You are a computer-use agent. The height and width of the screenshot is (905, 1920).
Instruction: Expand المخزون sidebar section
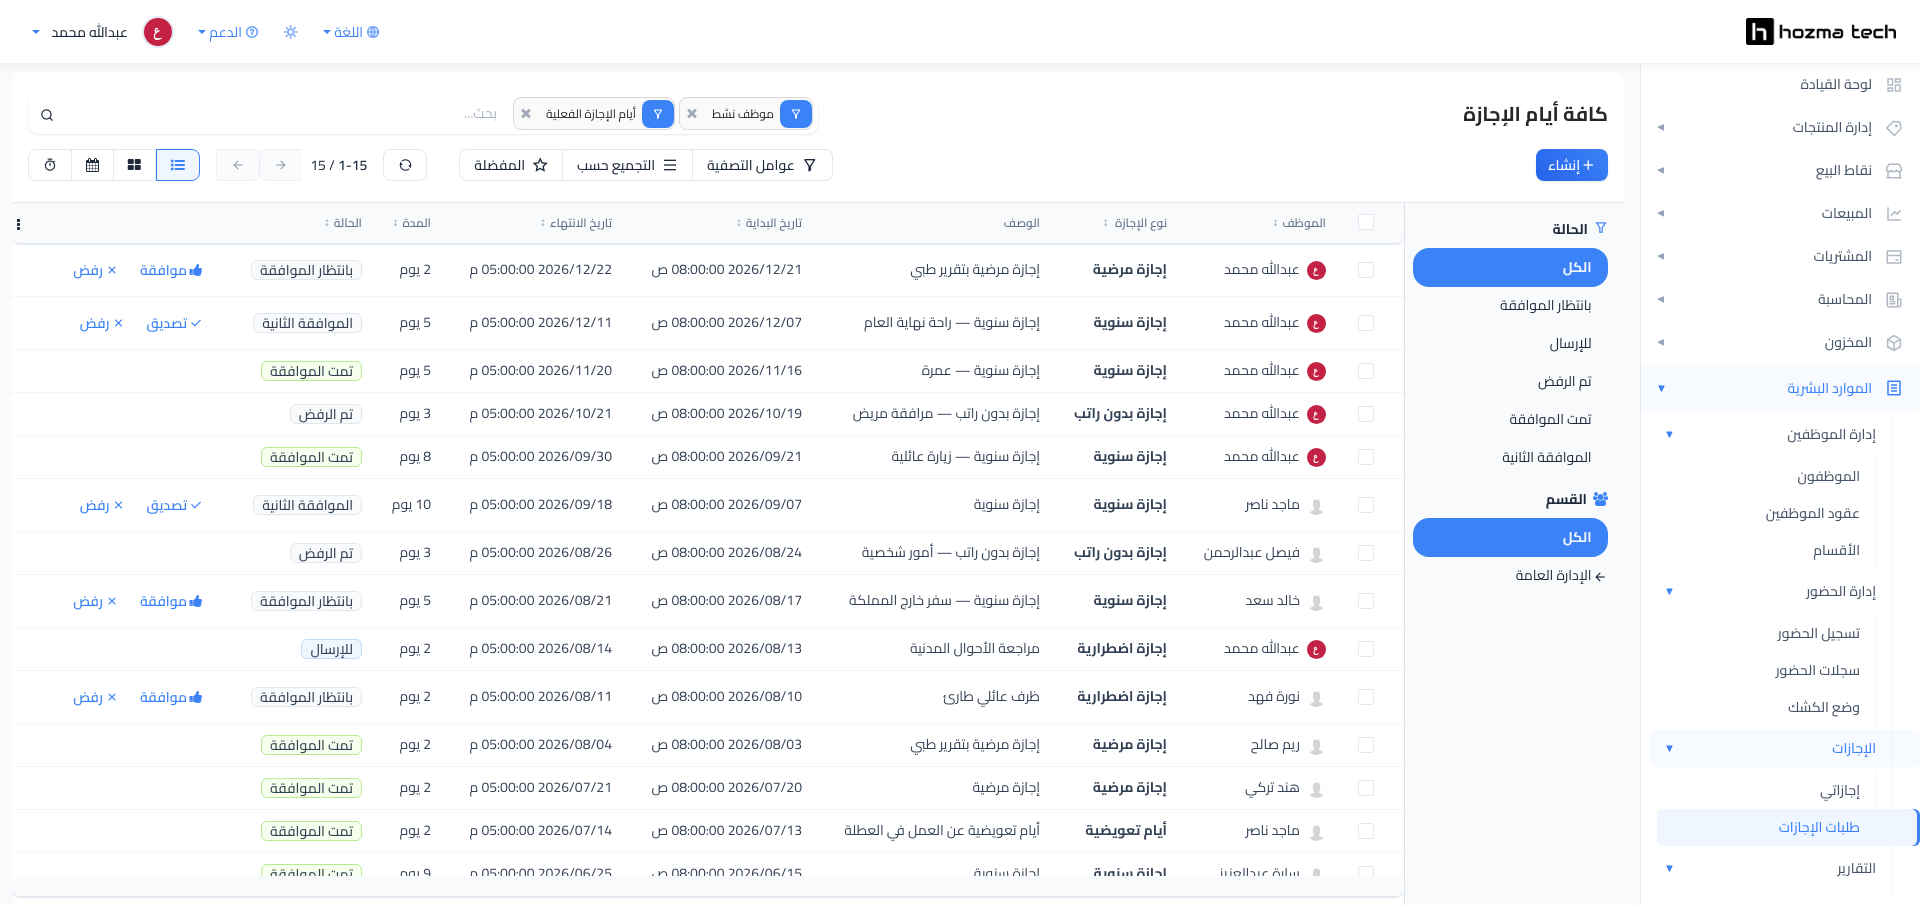pos(1780,342)
